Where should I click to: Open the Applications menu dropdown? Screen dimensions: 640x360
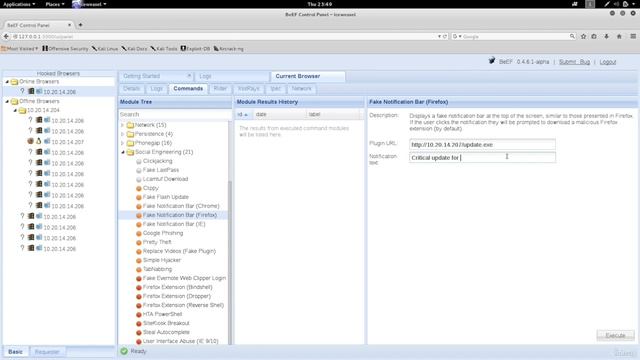[x=19, y=4]
